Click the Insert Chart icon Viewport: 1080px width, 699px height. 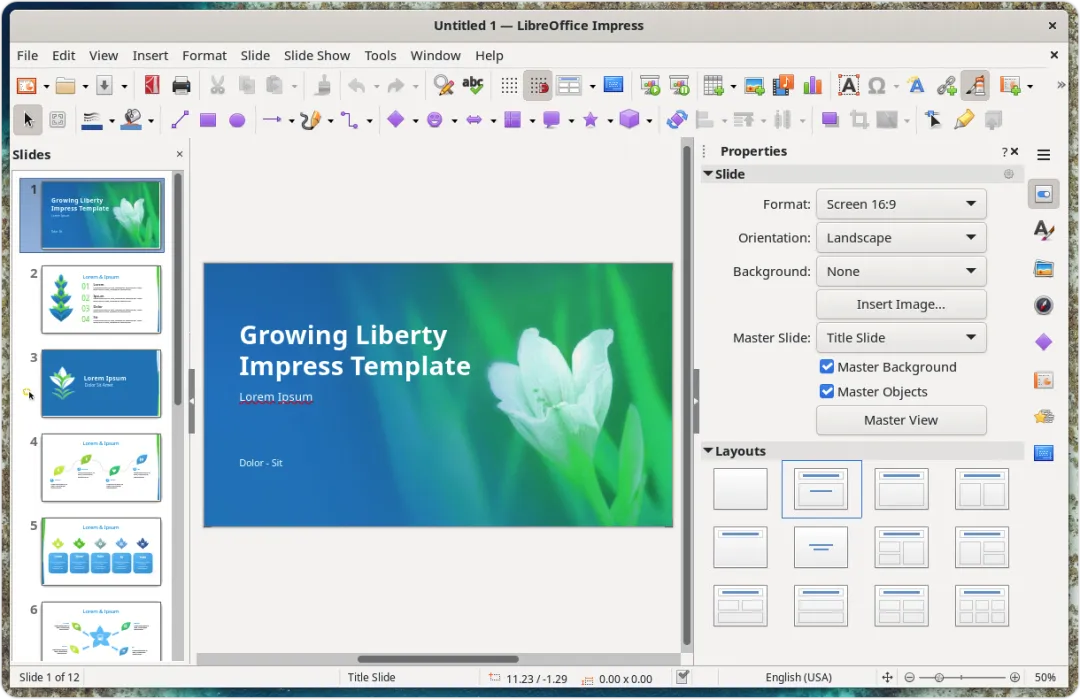812,86
